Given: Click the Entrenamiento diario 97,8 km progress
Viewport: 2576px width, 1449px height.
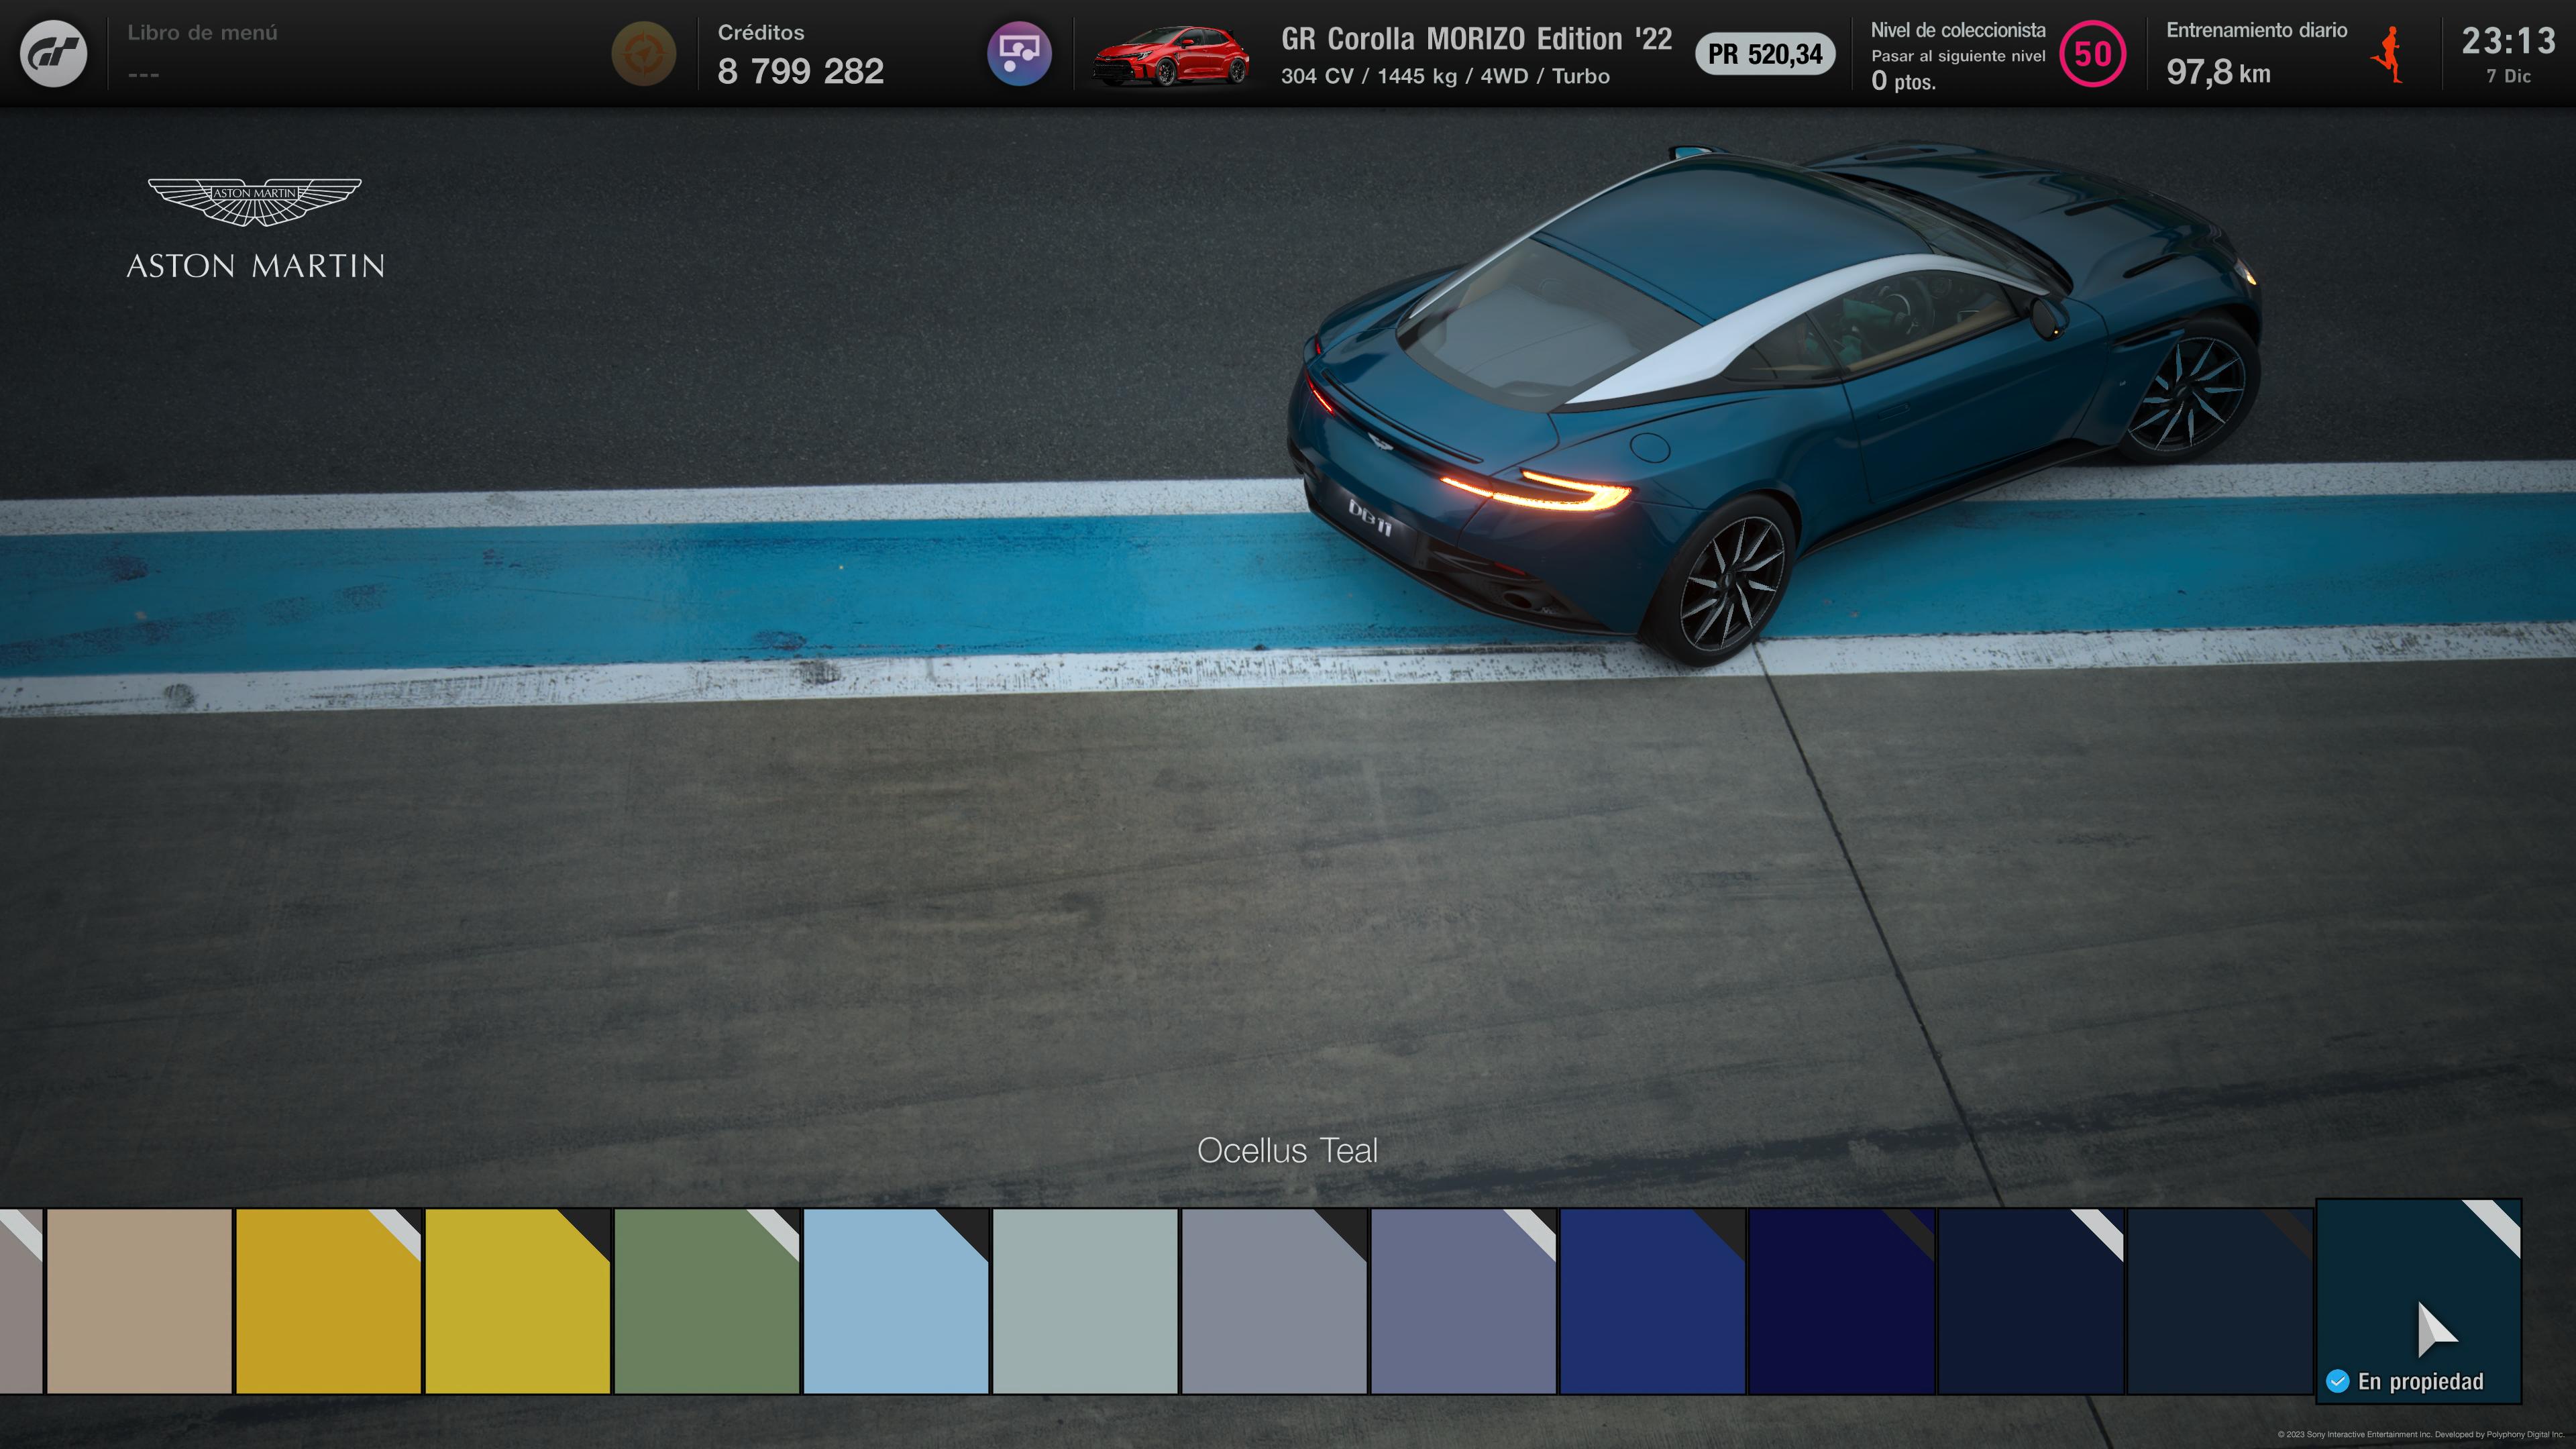Looking at the screenshot, I should (2257, 55).
